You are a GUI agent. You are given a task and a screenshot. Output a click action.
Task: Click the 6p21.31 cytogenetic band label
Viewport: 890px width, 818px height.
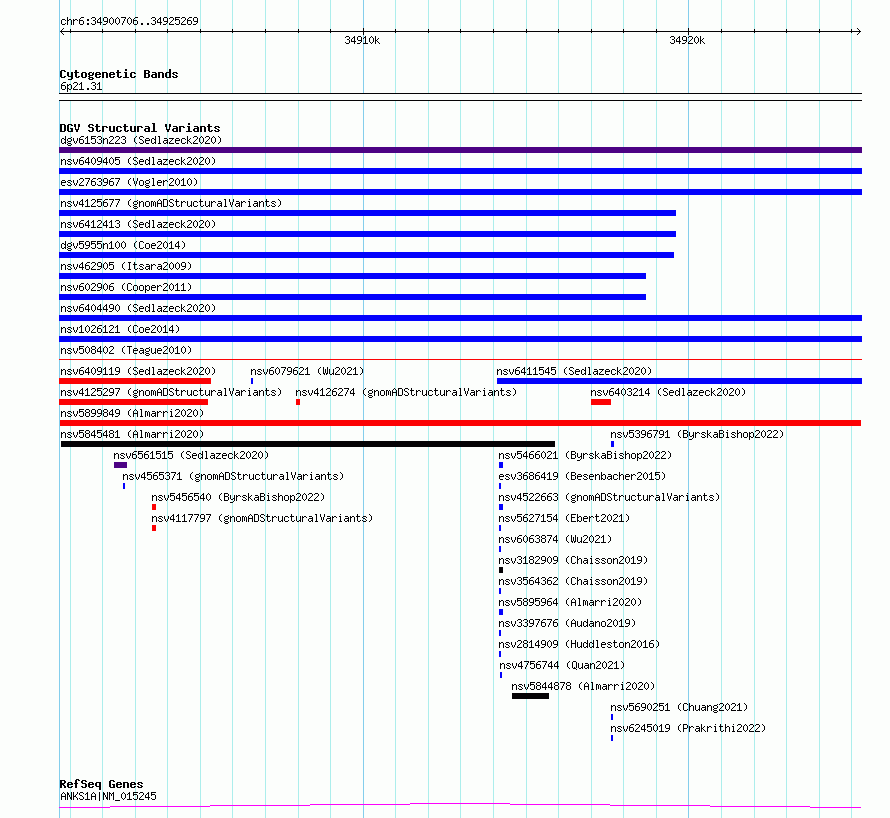tap(81, 86)
